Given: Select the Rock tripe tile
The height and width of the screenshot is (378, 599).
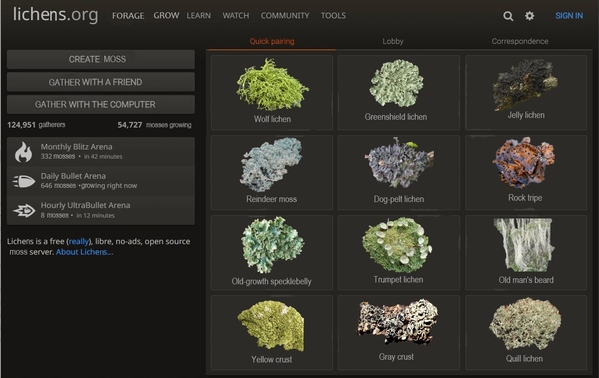Looking at the screenshot, I should pyautogui.click(x=526, y=172).
